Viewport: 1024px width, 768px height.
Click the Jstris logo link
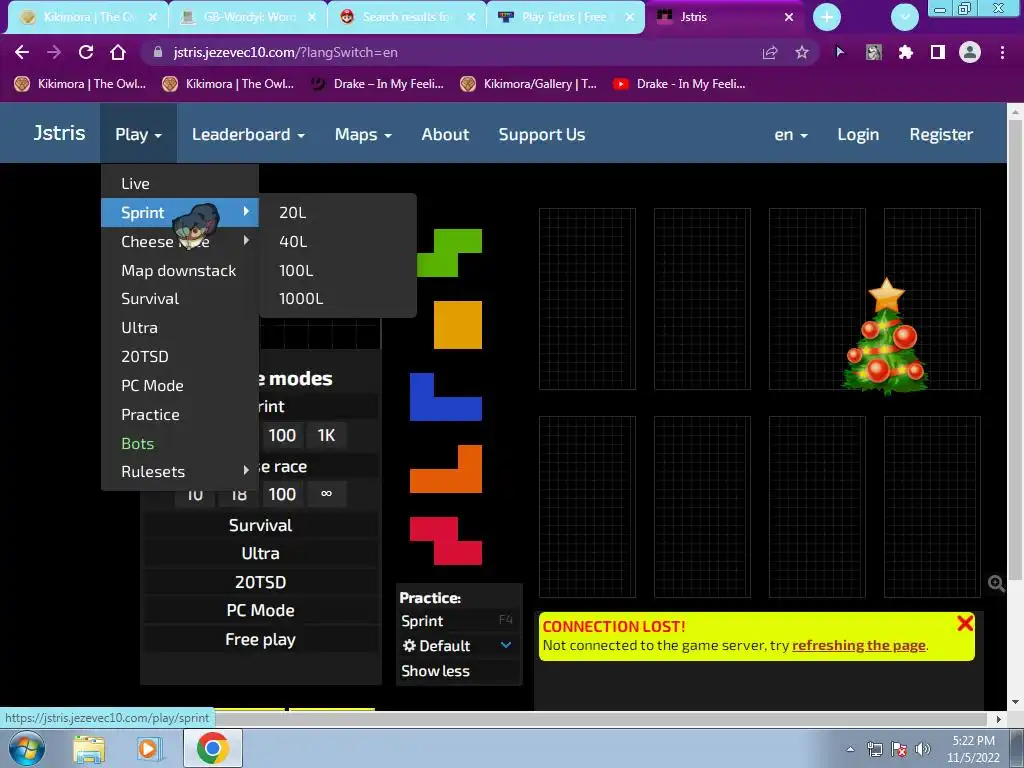point(59,133)
